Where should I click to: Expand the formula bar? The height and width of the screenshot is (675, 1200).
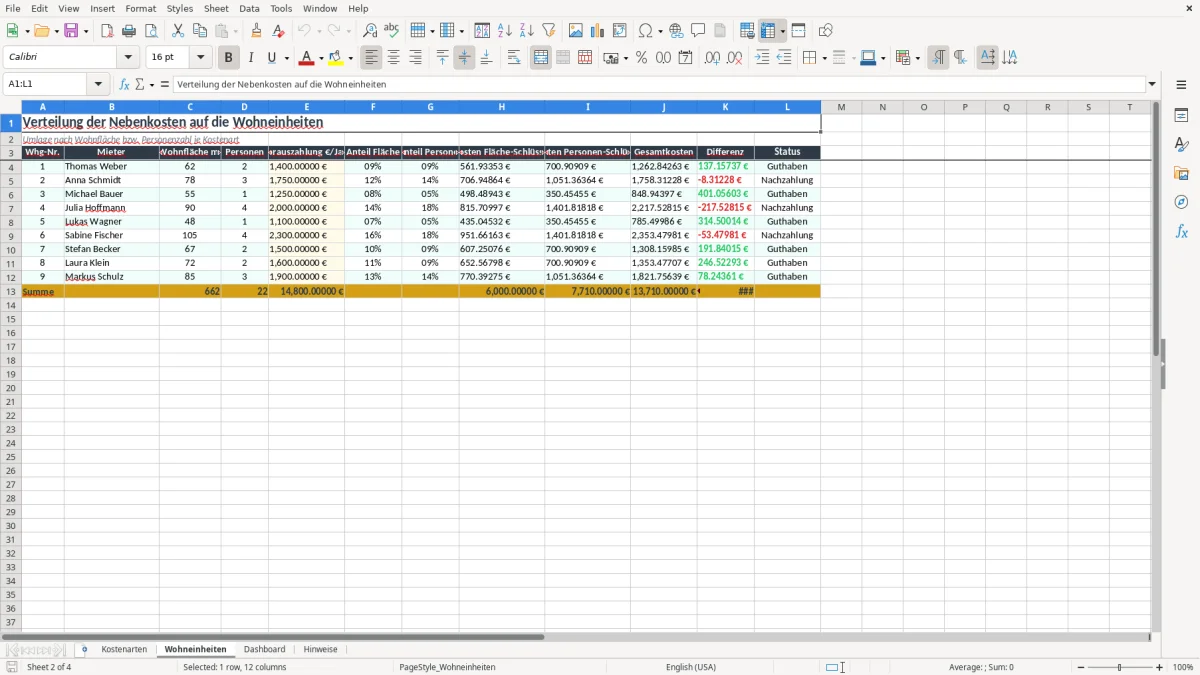click(x=1152, y=85)
